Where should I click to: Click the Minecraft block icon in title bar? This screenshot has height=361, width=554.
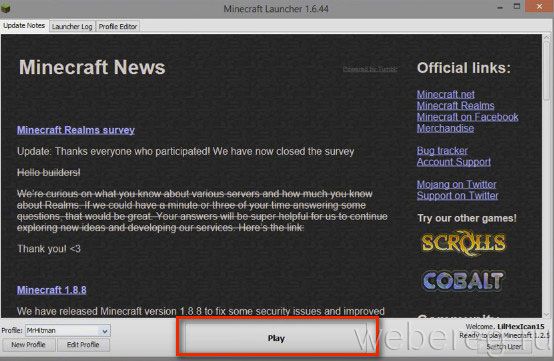tap(6, 7)
